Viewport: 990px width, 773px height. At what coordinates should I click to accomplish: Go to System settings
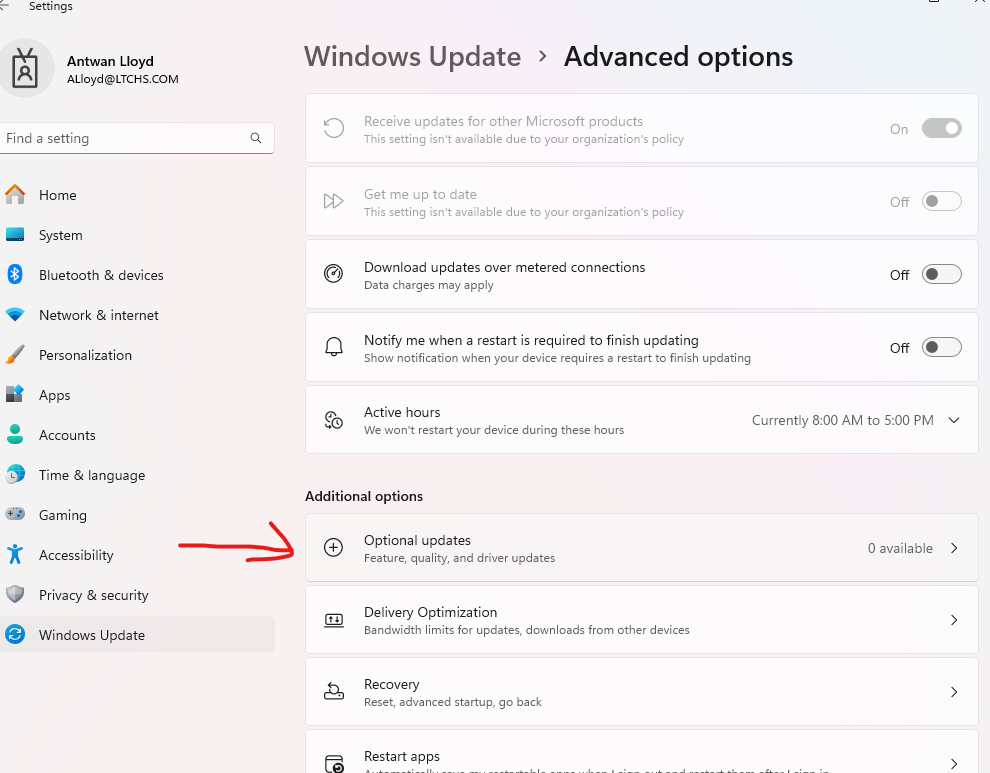(137, 235)
